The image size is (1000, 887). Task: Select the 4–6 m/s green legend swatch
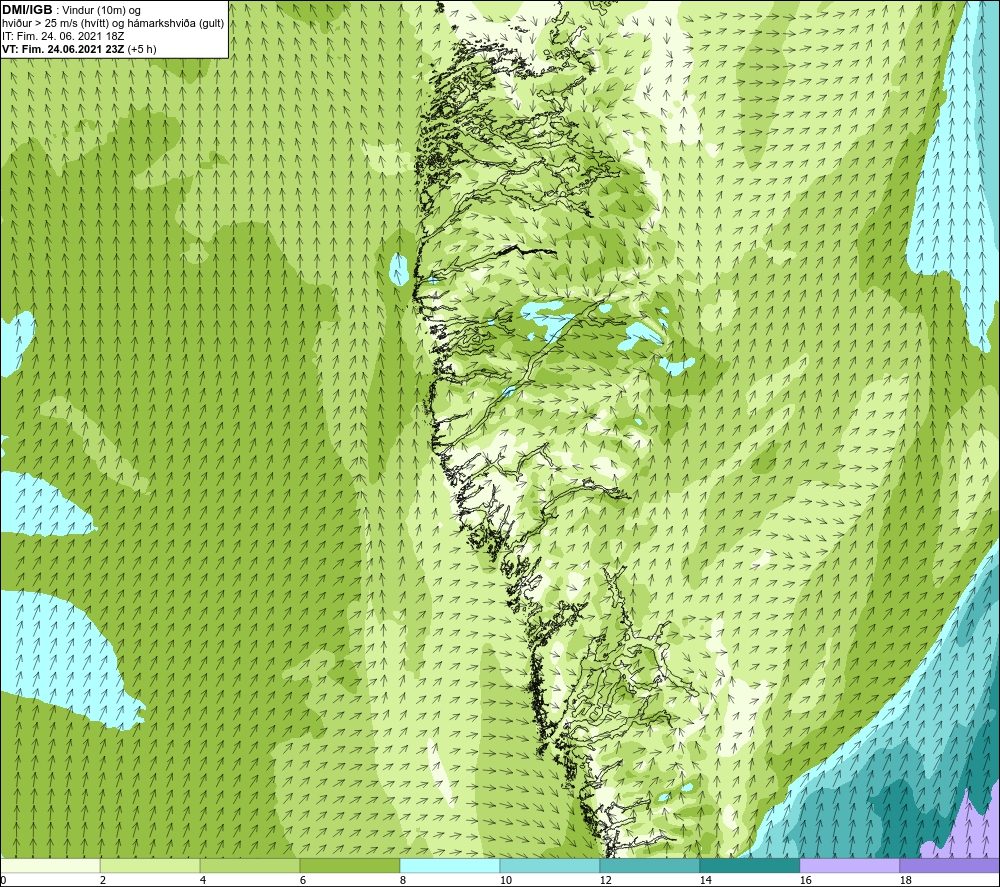tap(250, 865)
